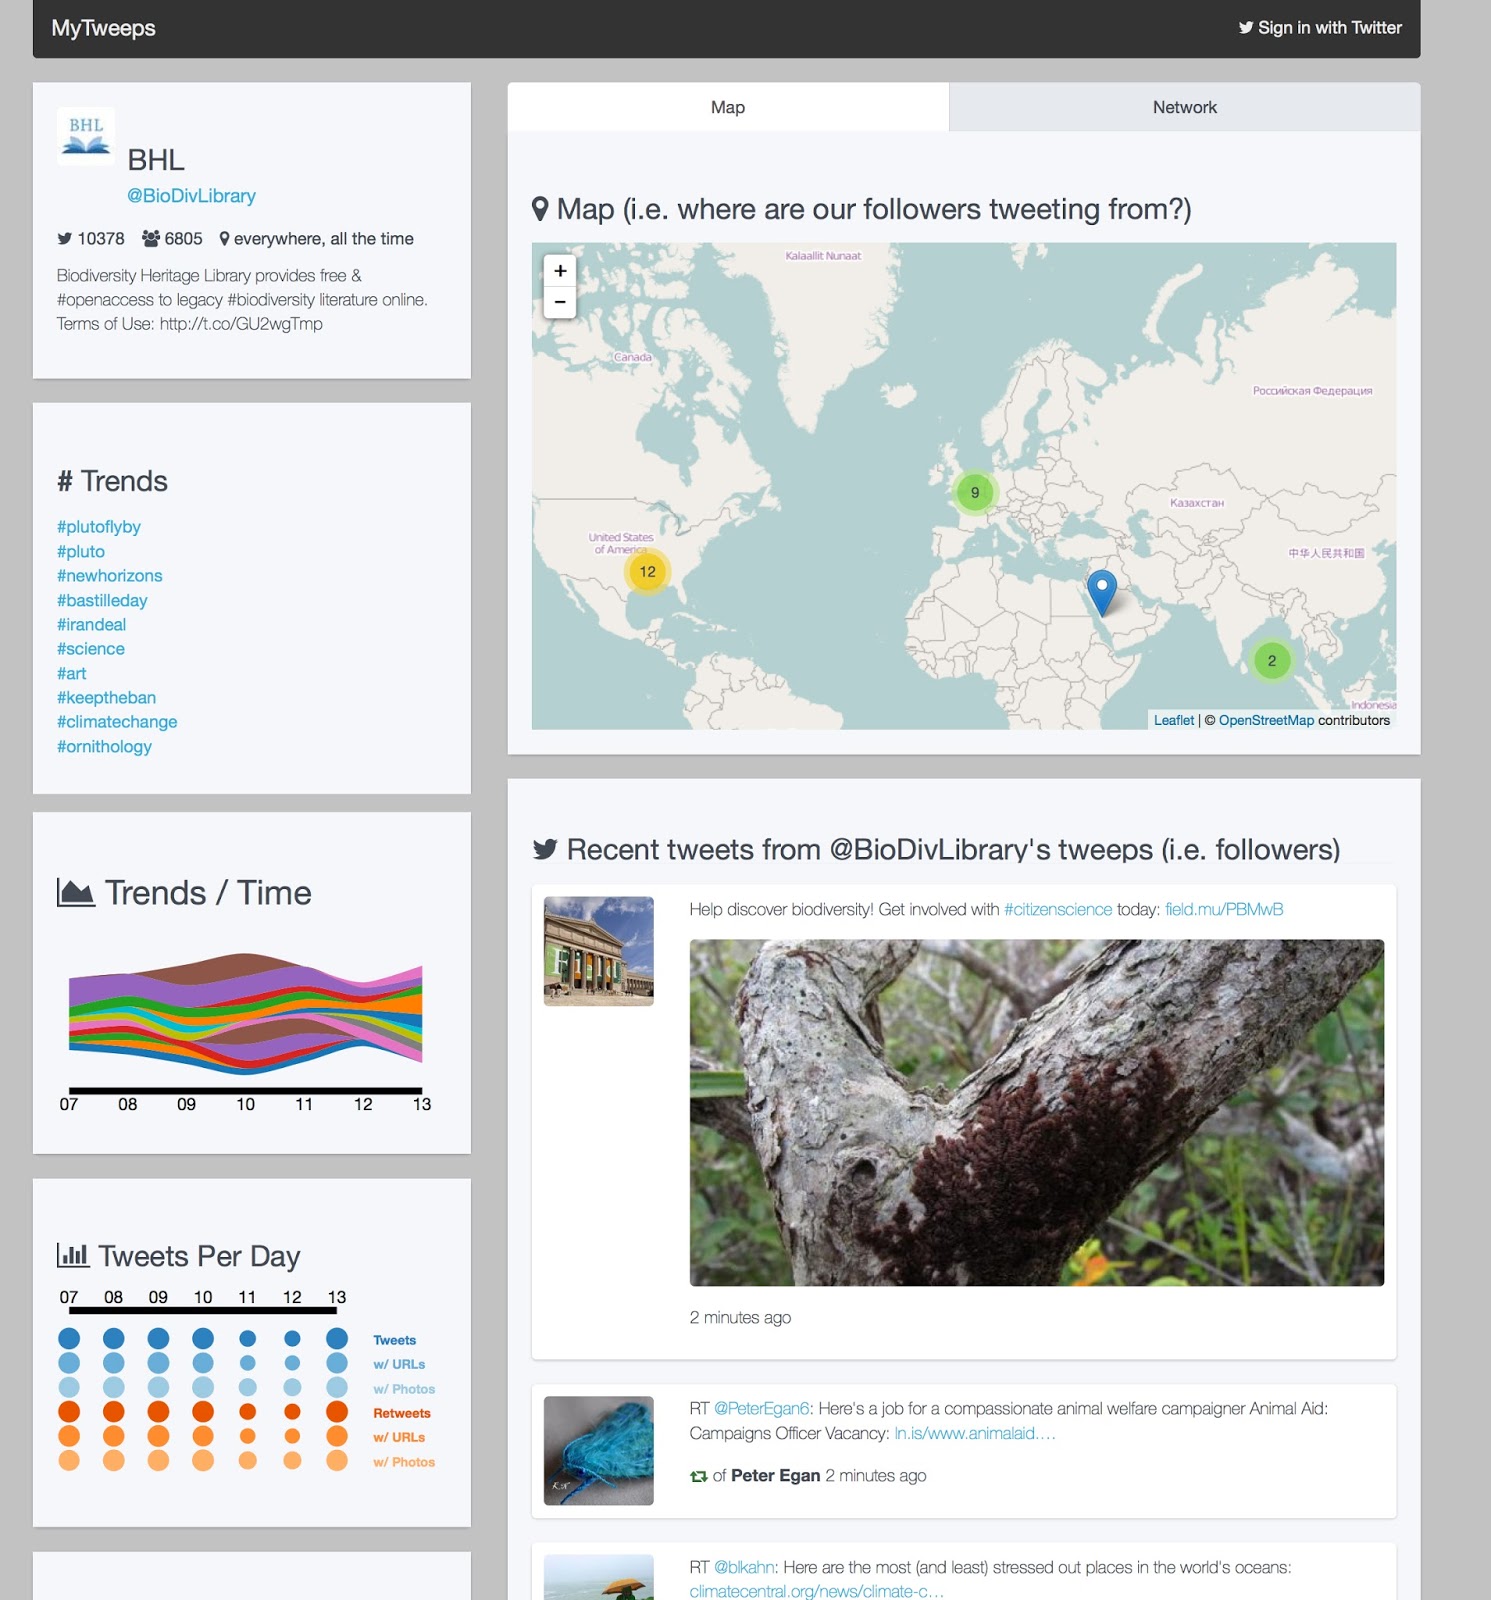Image resolution: width=1491 pixels, height=1600 pixels.
Task: Open the yellow cluster marker showing 12
Action: [647, 572]
